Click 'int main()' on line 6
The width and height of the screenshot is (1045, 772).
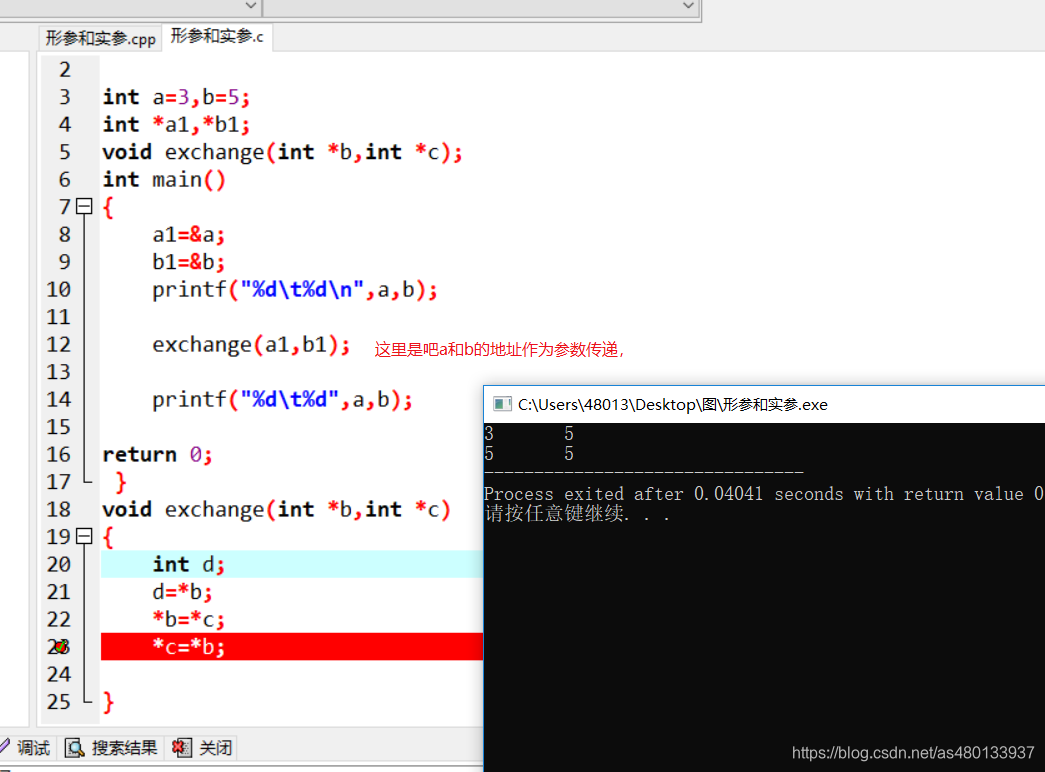point(164,180)
